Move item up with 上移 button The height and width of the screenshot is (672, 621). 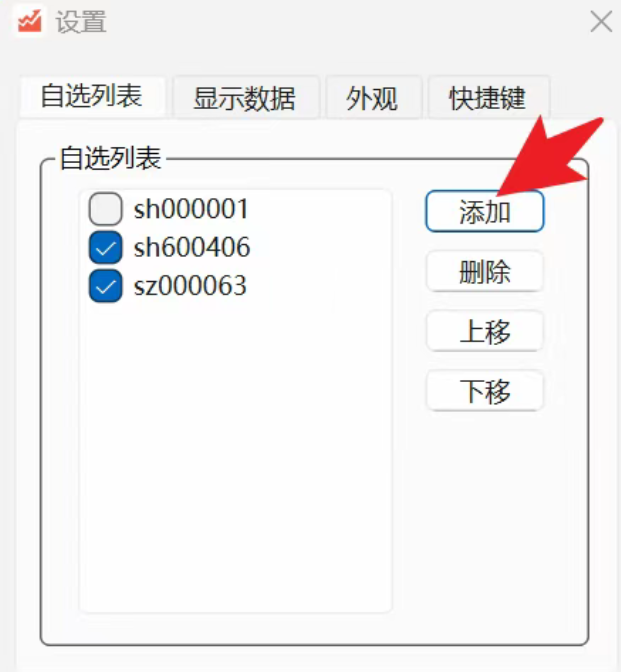click(x=485, y=331)
